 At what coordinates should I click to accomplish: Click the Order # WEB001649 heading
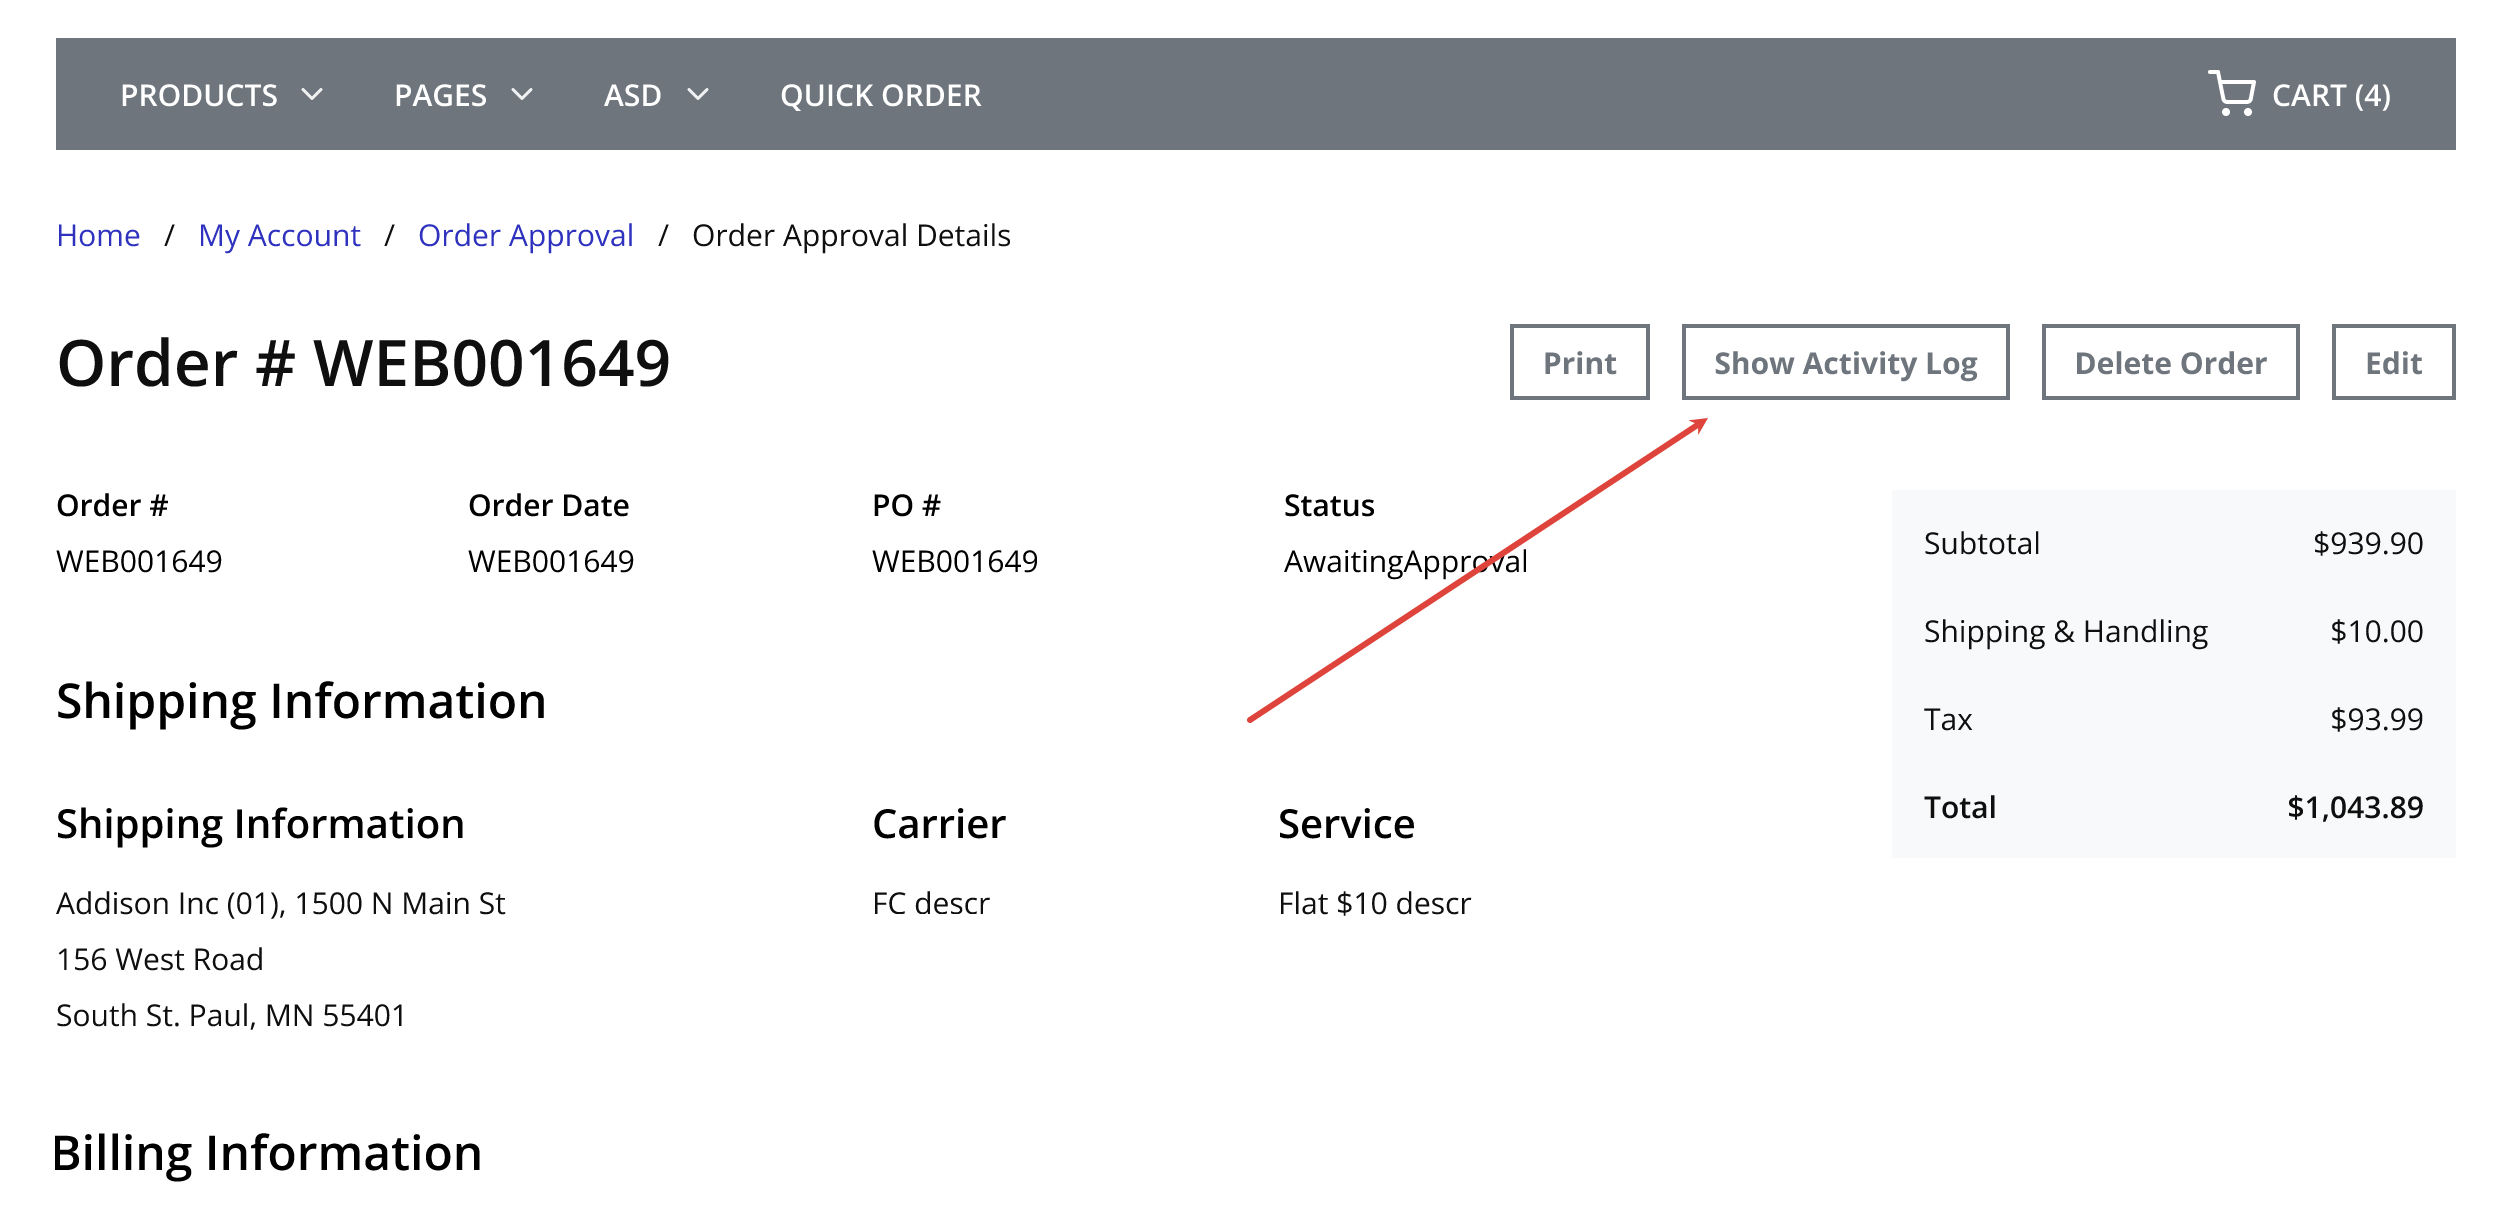pyautogui.click(x=363, y=362)
